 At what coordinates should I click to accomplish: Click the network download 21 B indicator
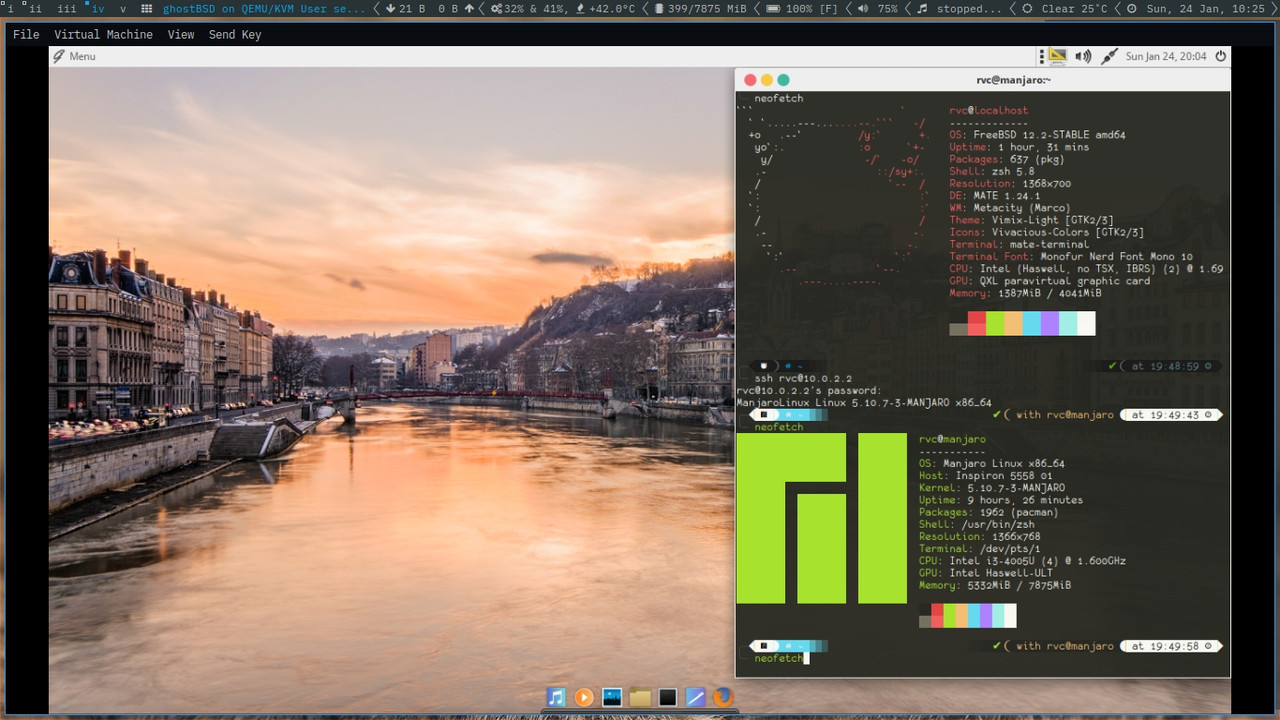pyautogui.click(x=406, y=8)
